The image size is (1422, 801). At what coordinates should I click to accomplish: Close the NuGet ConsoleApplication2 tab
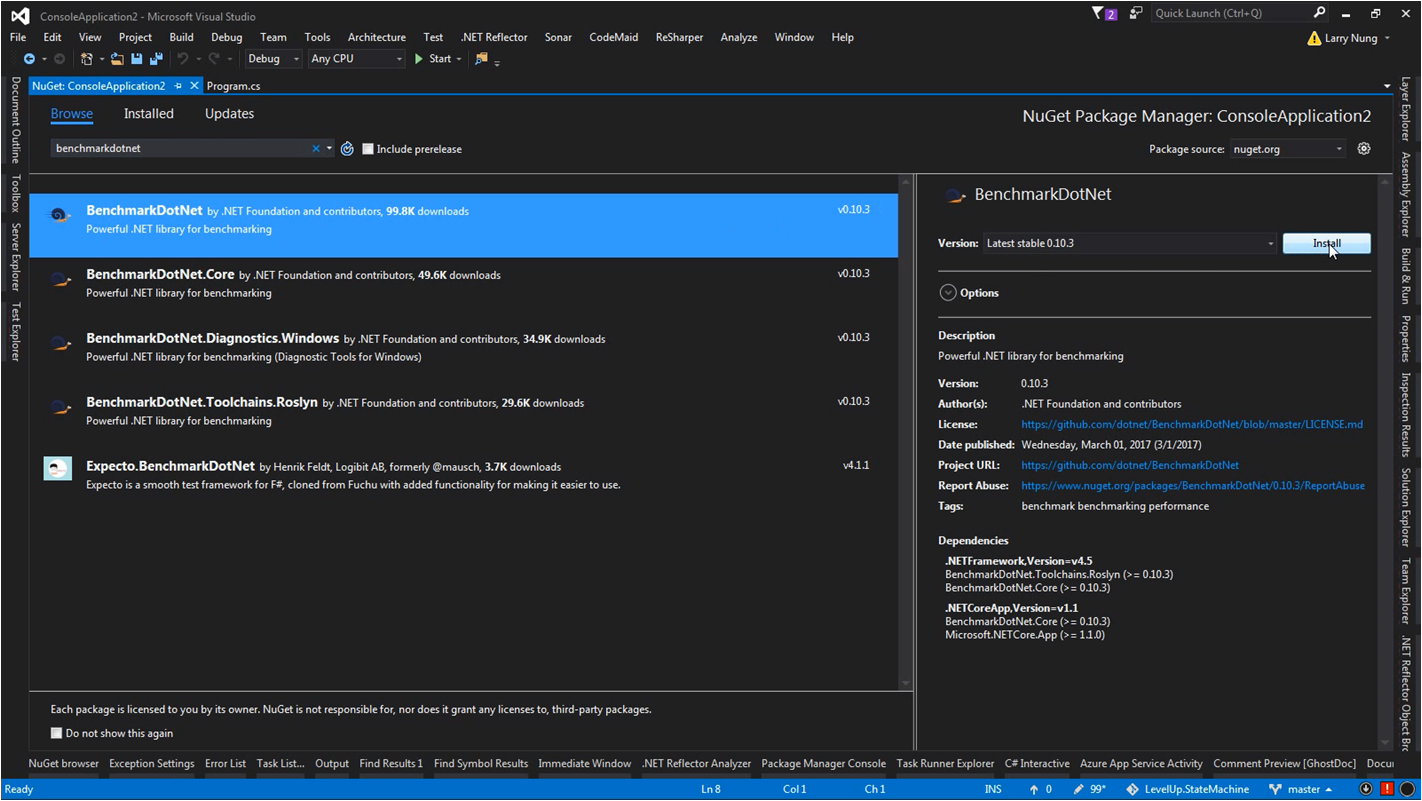(x=195, y=86)
